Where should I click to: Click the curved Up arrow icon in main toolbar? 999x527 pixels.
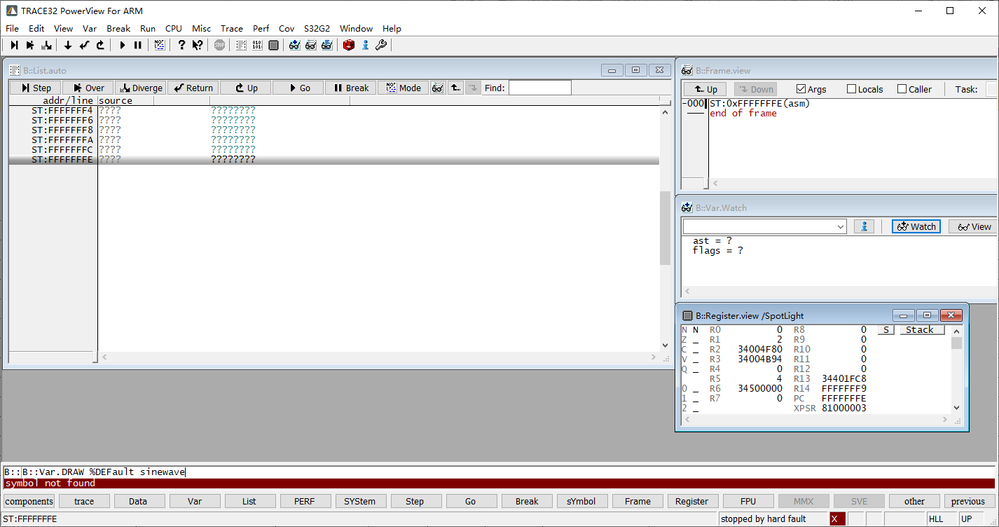point(100,45)
